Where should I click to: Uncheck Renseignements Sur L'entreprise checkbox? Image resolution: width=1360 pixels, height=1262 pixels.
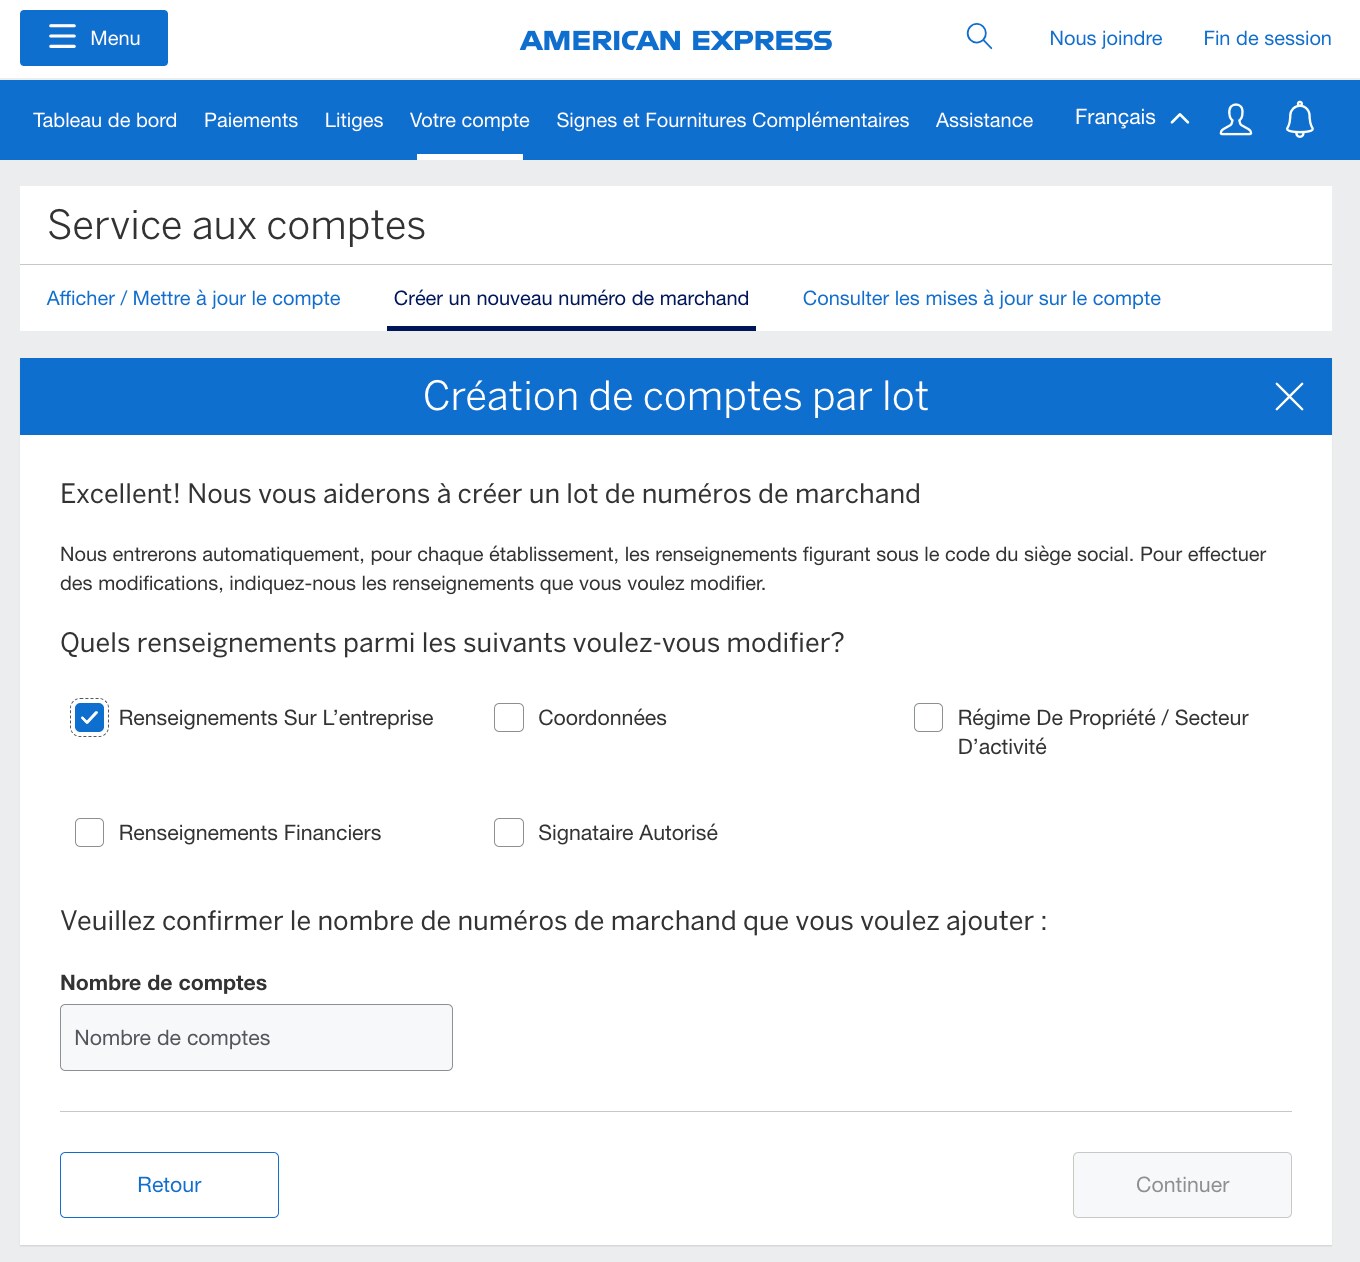[x=90, y=718]
